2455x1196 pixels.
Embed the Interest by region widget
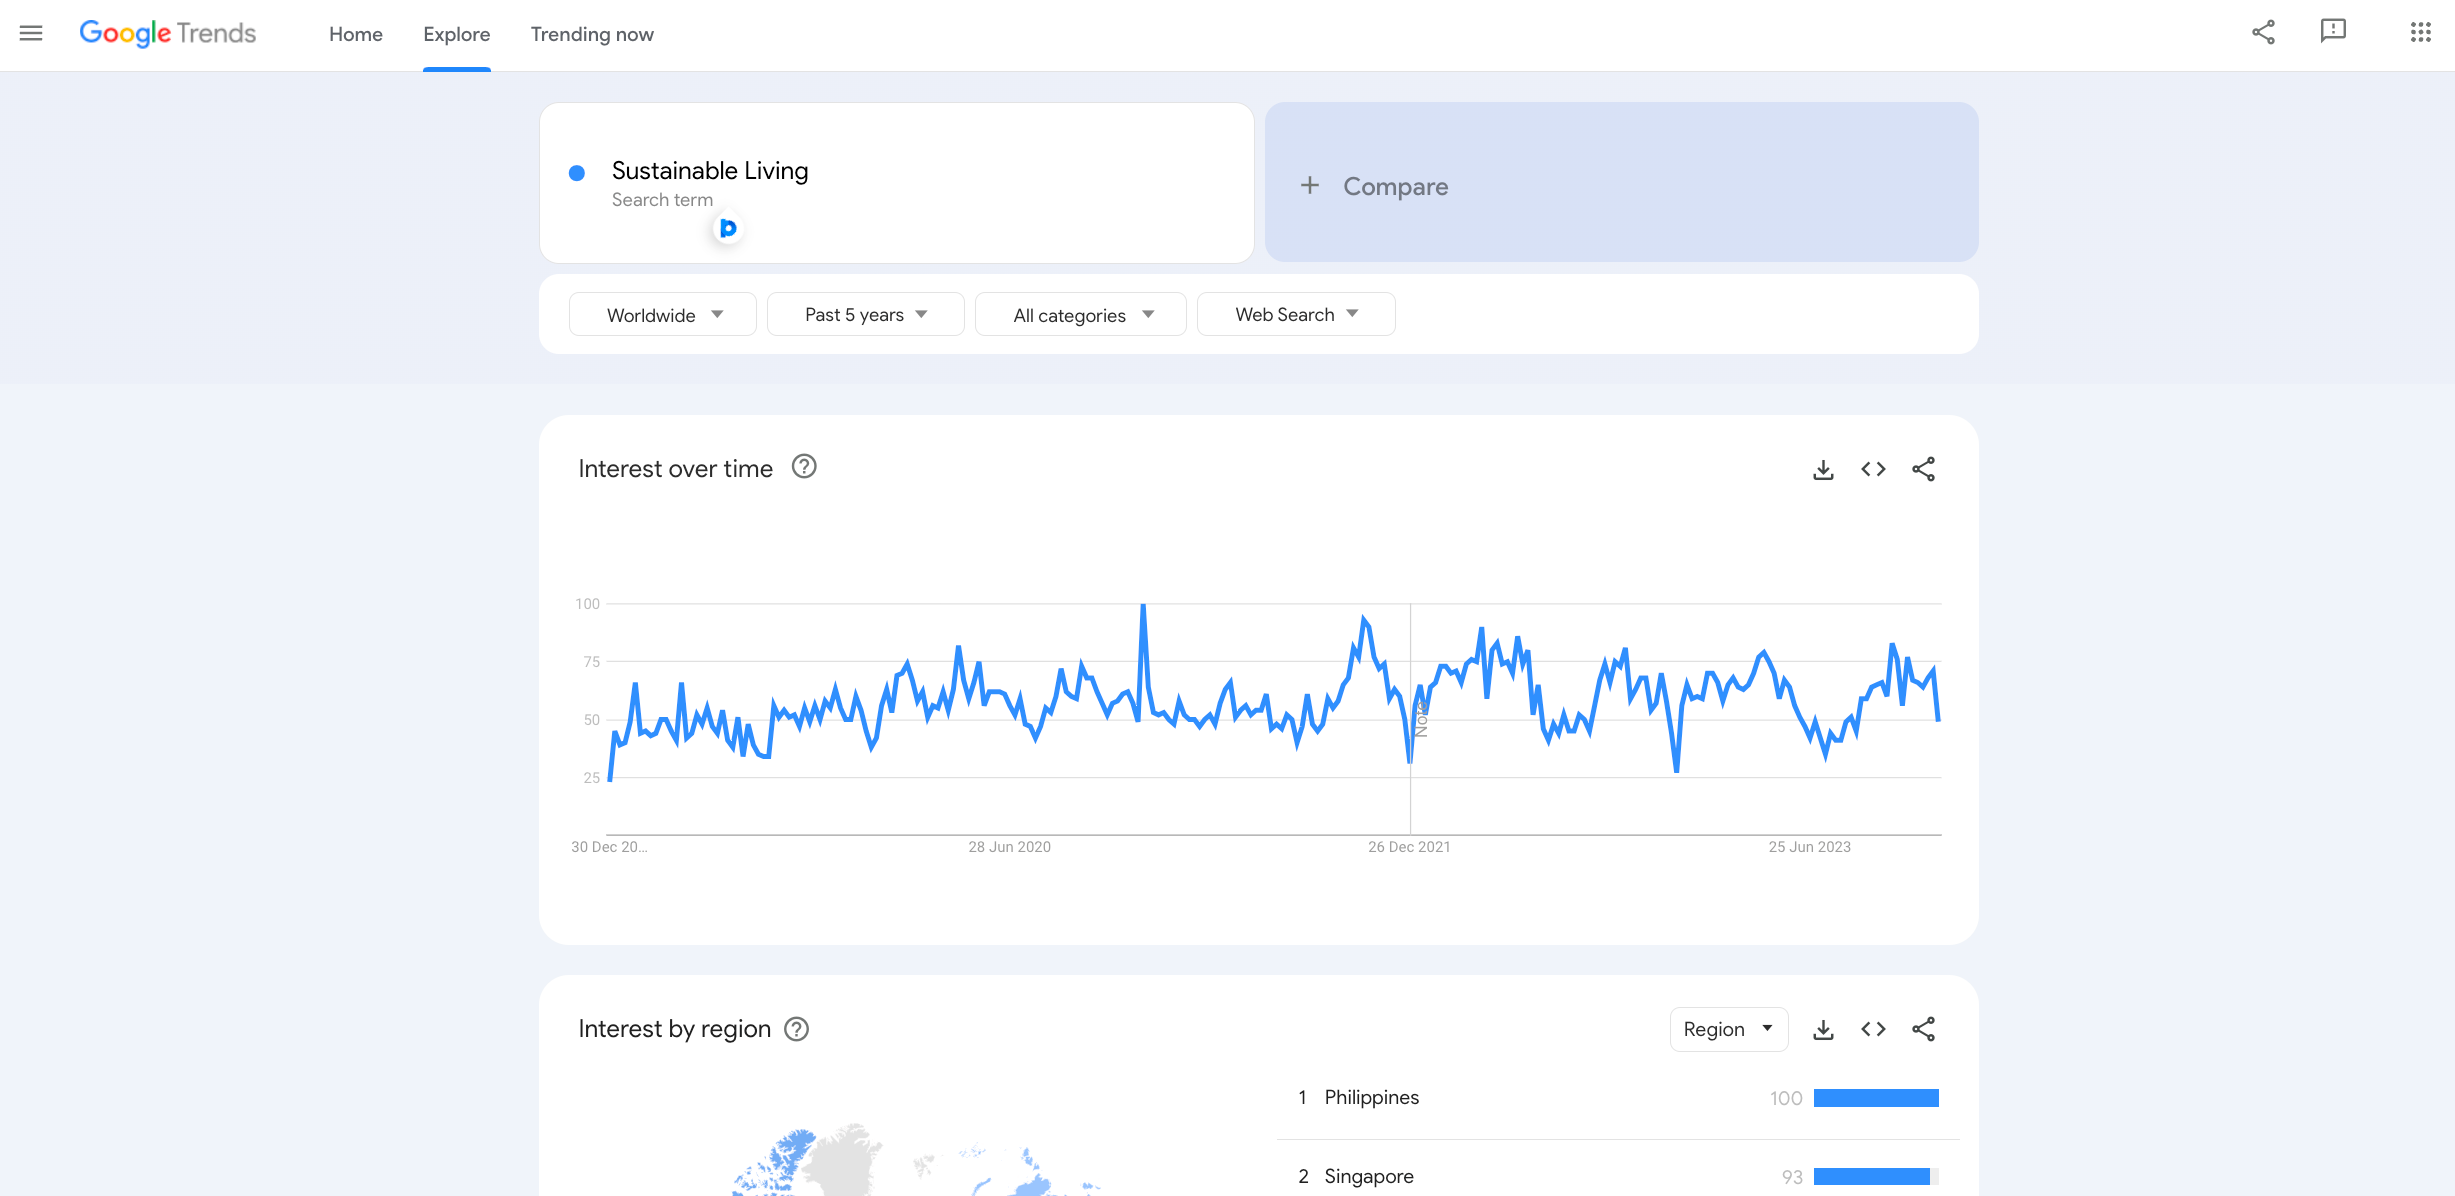[1873, 1029]
